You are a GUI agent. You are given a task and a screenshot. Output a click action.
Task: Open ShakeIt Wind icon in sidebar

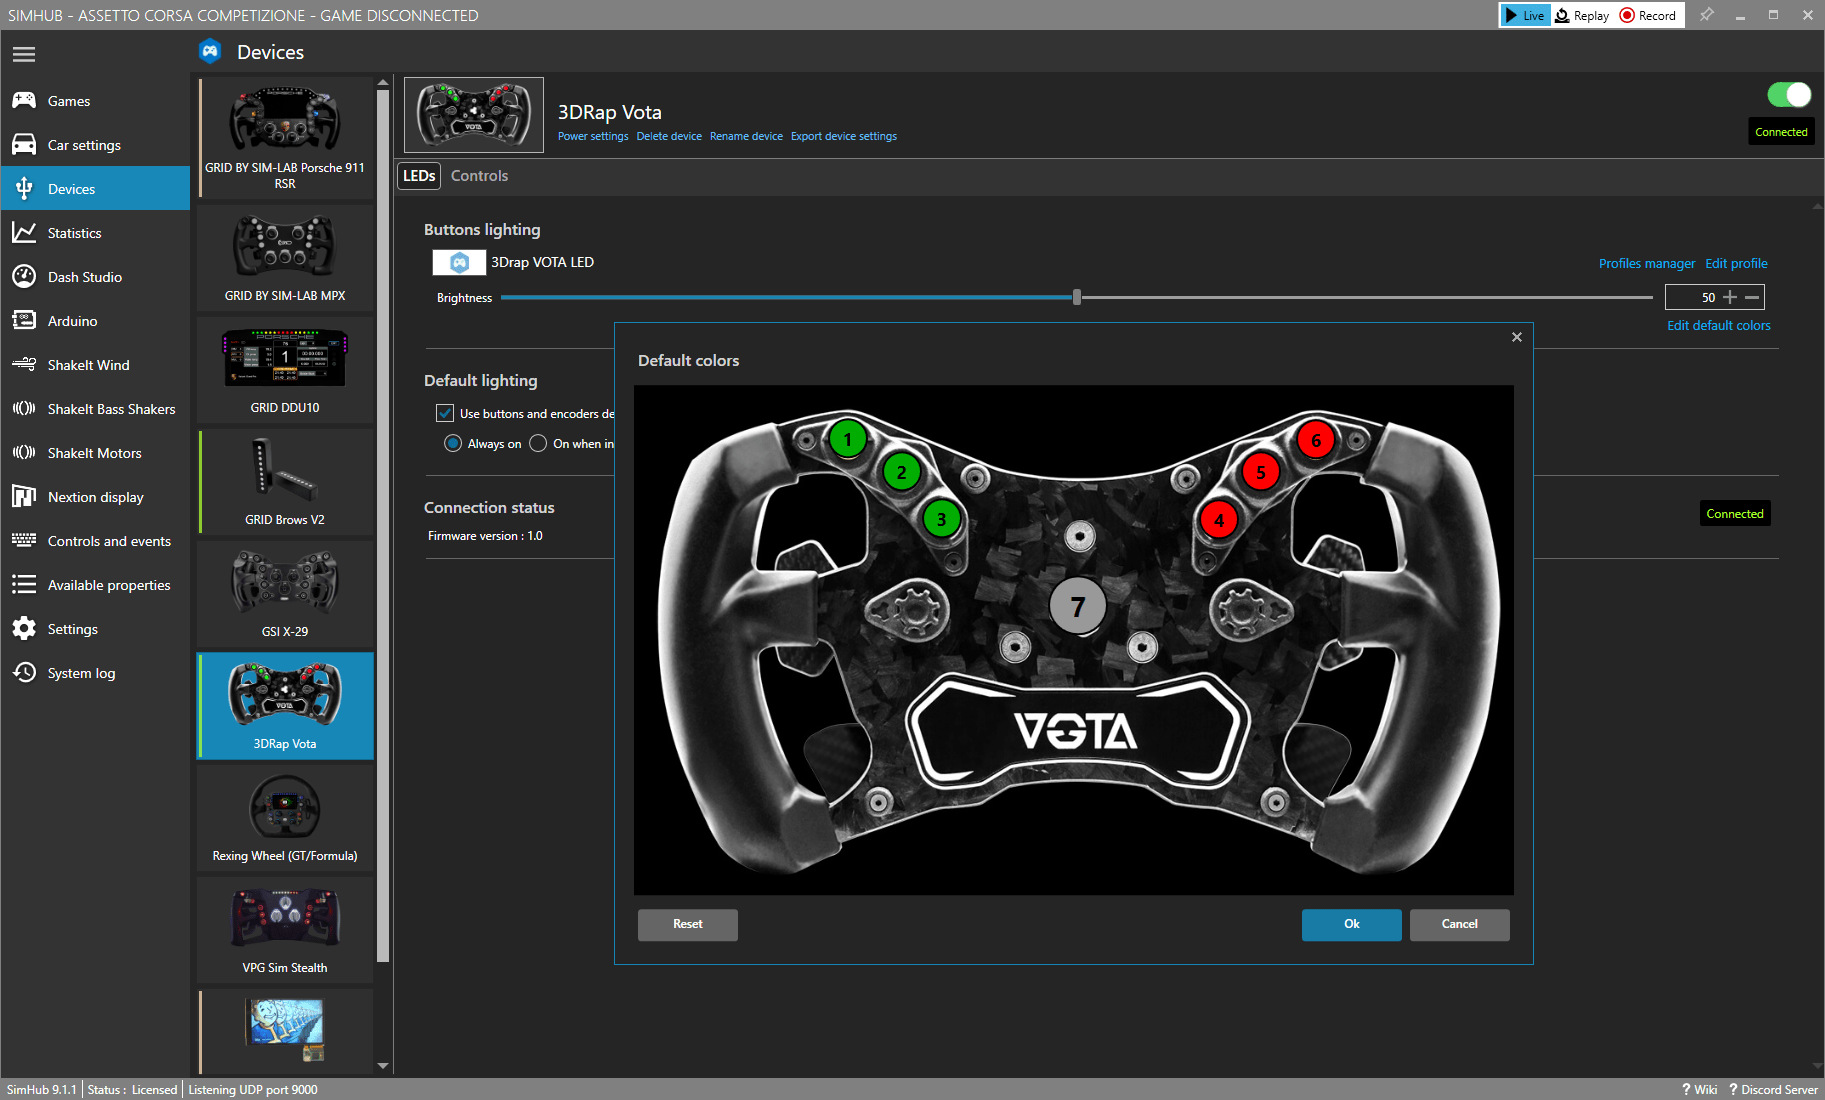pyautogui.click(x=24, y=365)
